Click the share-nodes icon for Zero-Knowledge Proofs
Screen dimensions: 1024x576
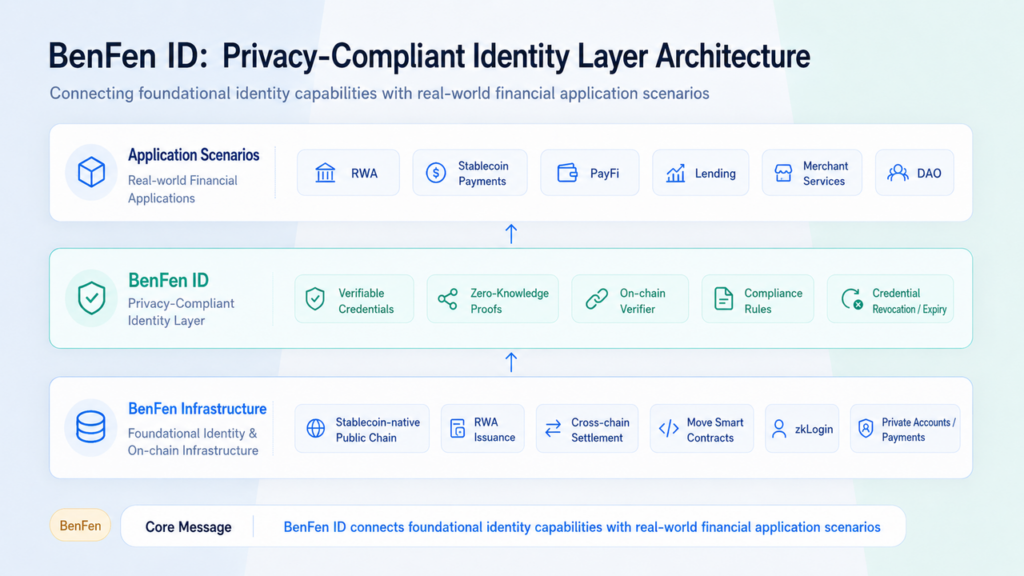[448, 299]
